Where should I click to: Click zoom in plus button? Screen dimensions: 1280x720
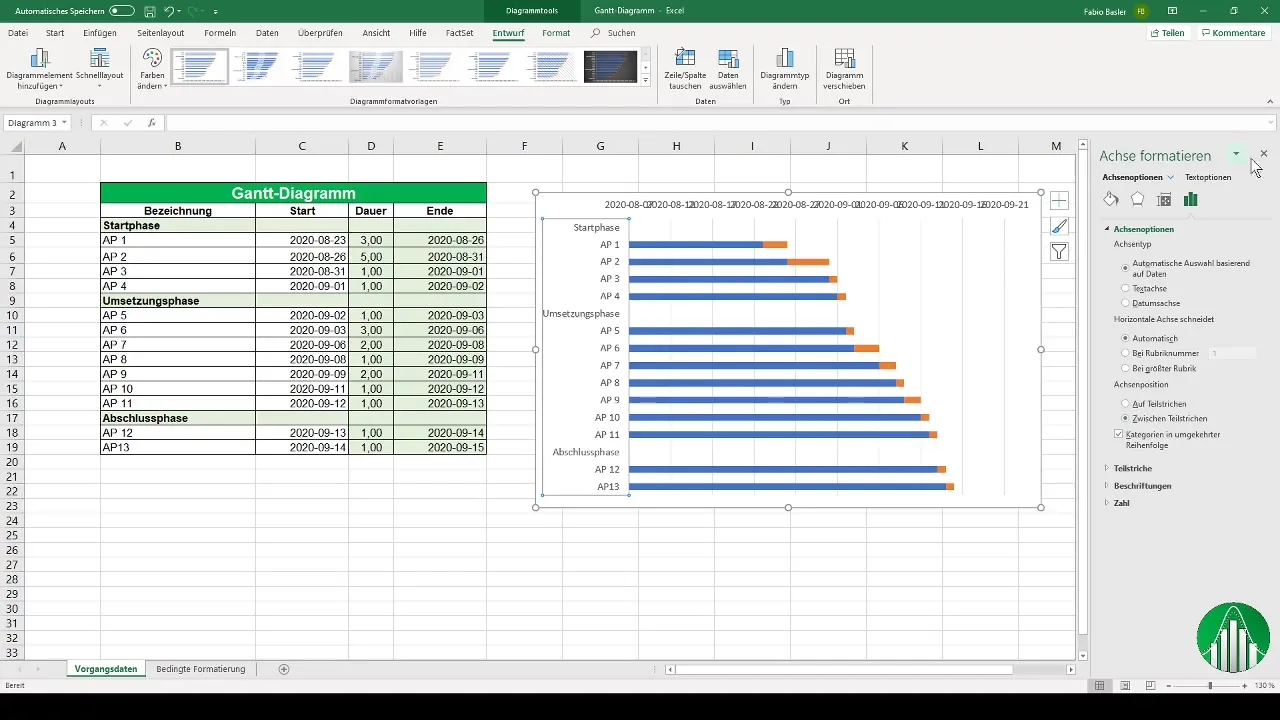point(1245,686)
